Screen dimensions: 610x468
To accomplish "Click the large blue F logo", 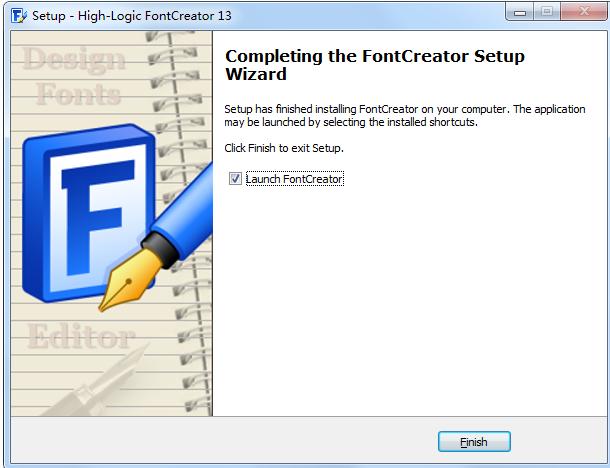I will [89, 213].
